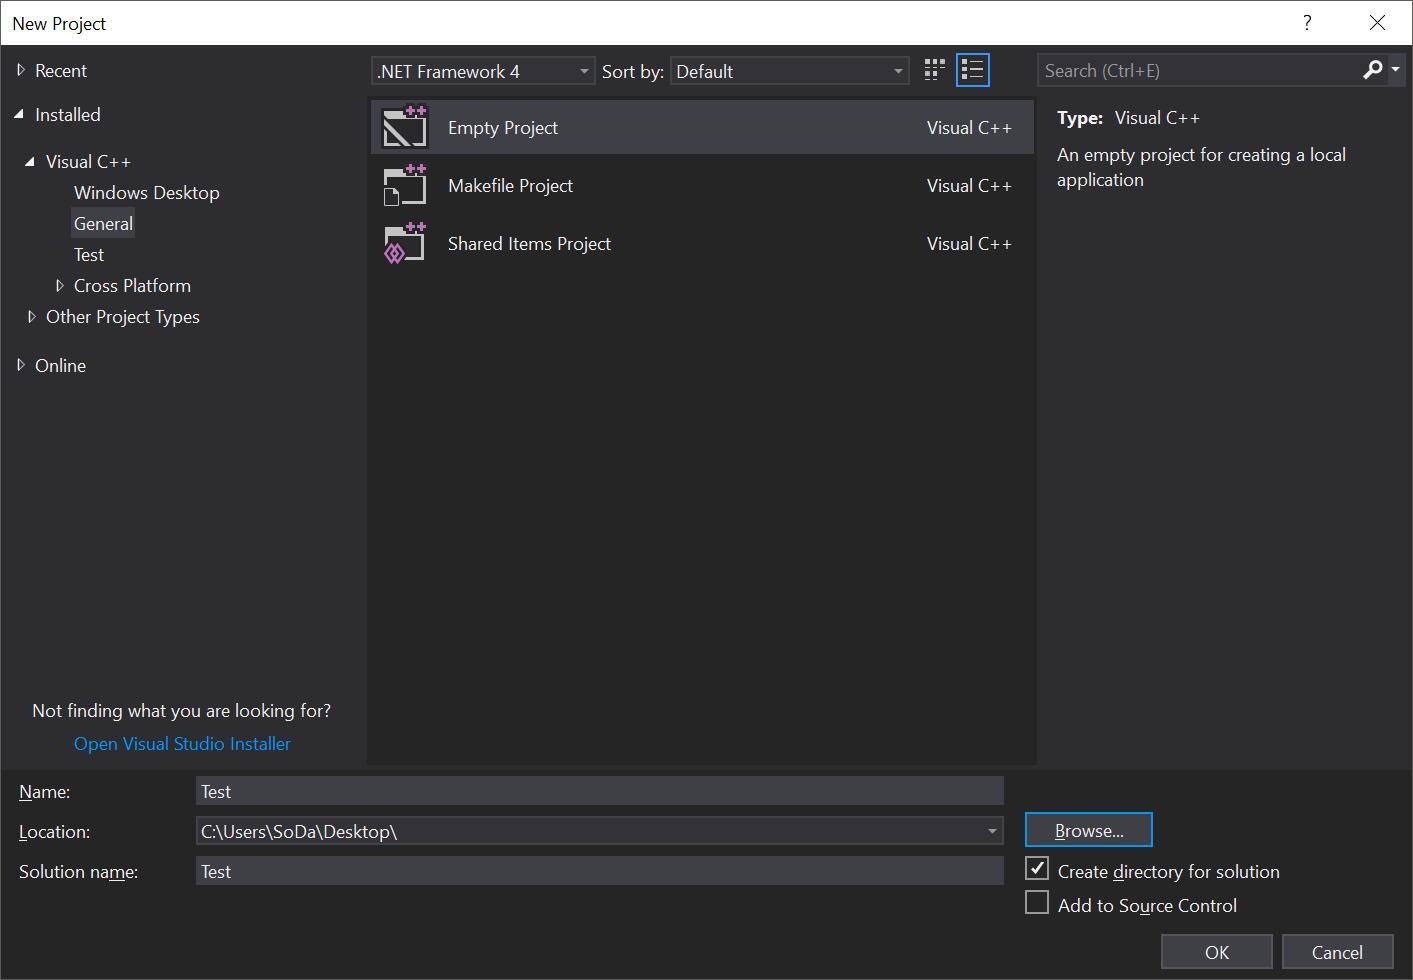
Task: Expand the Cross Platform tree node
Action: (x=60, y=286)
